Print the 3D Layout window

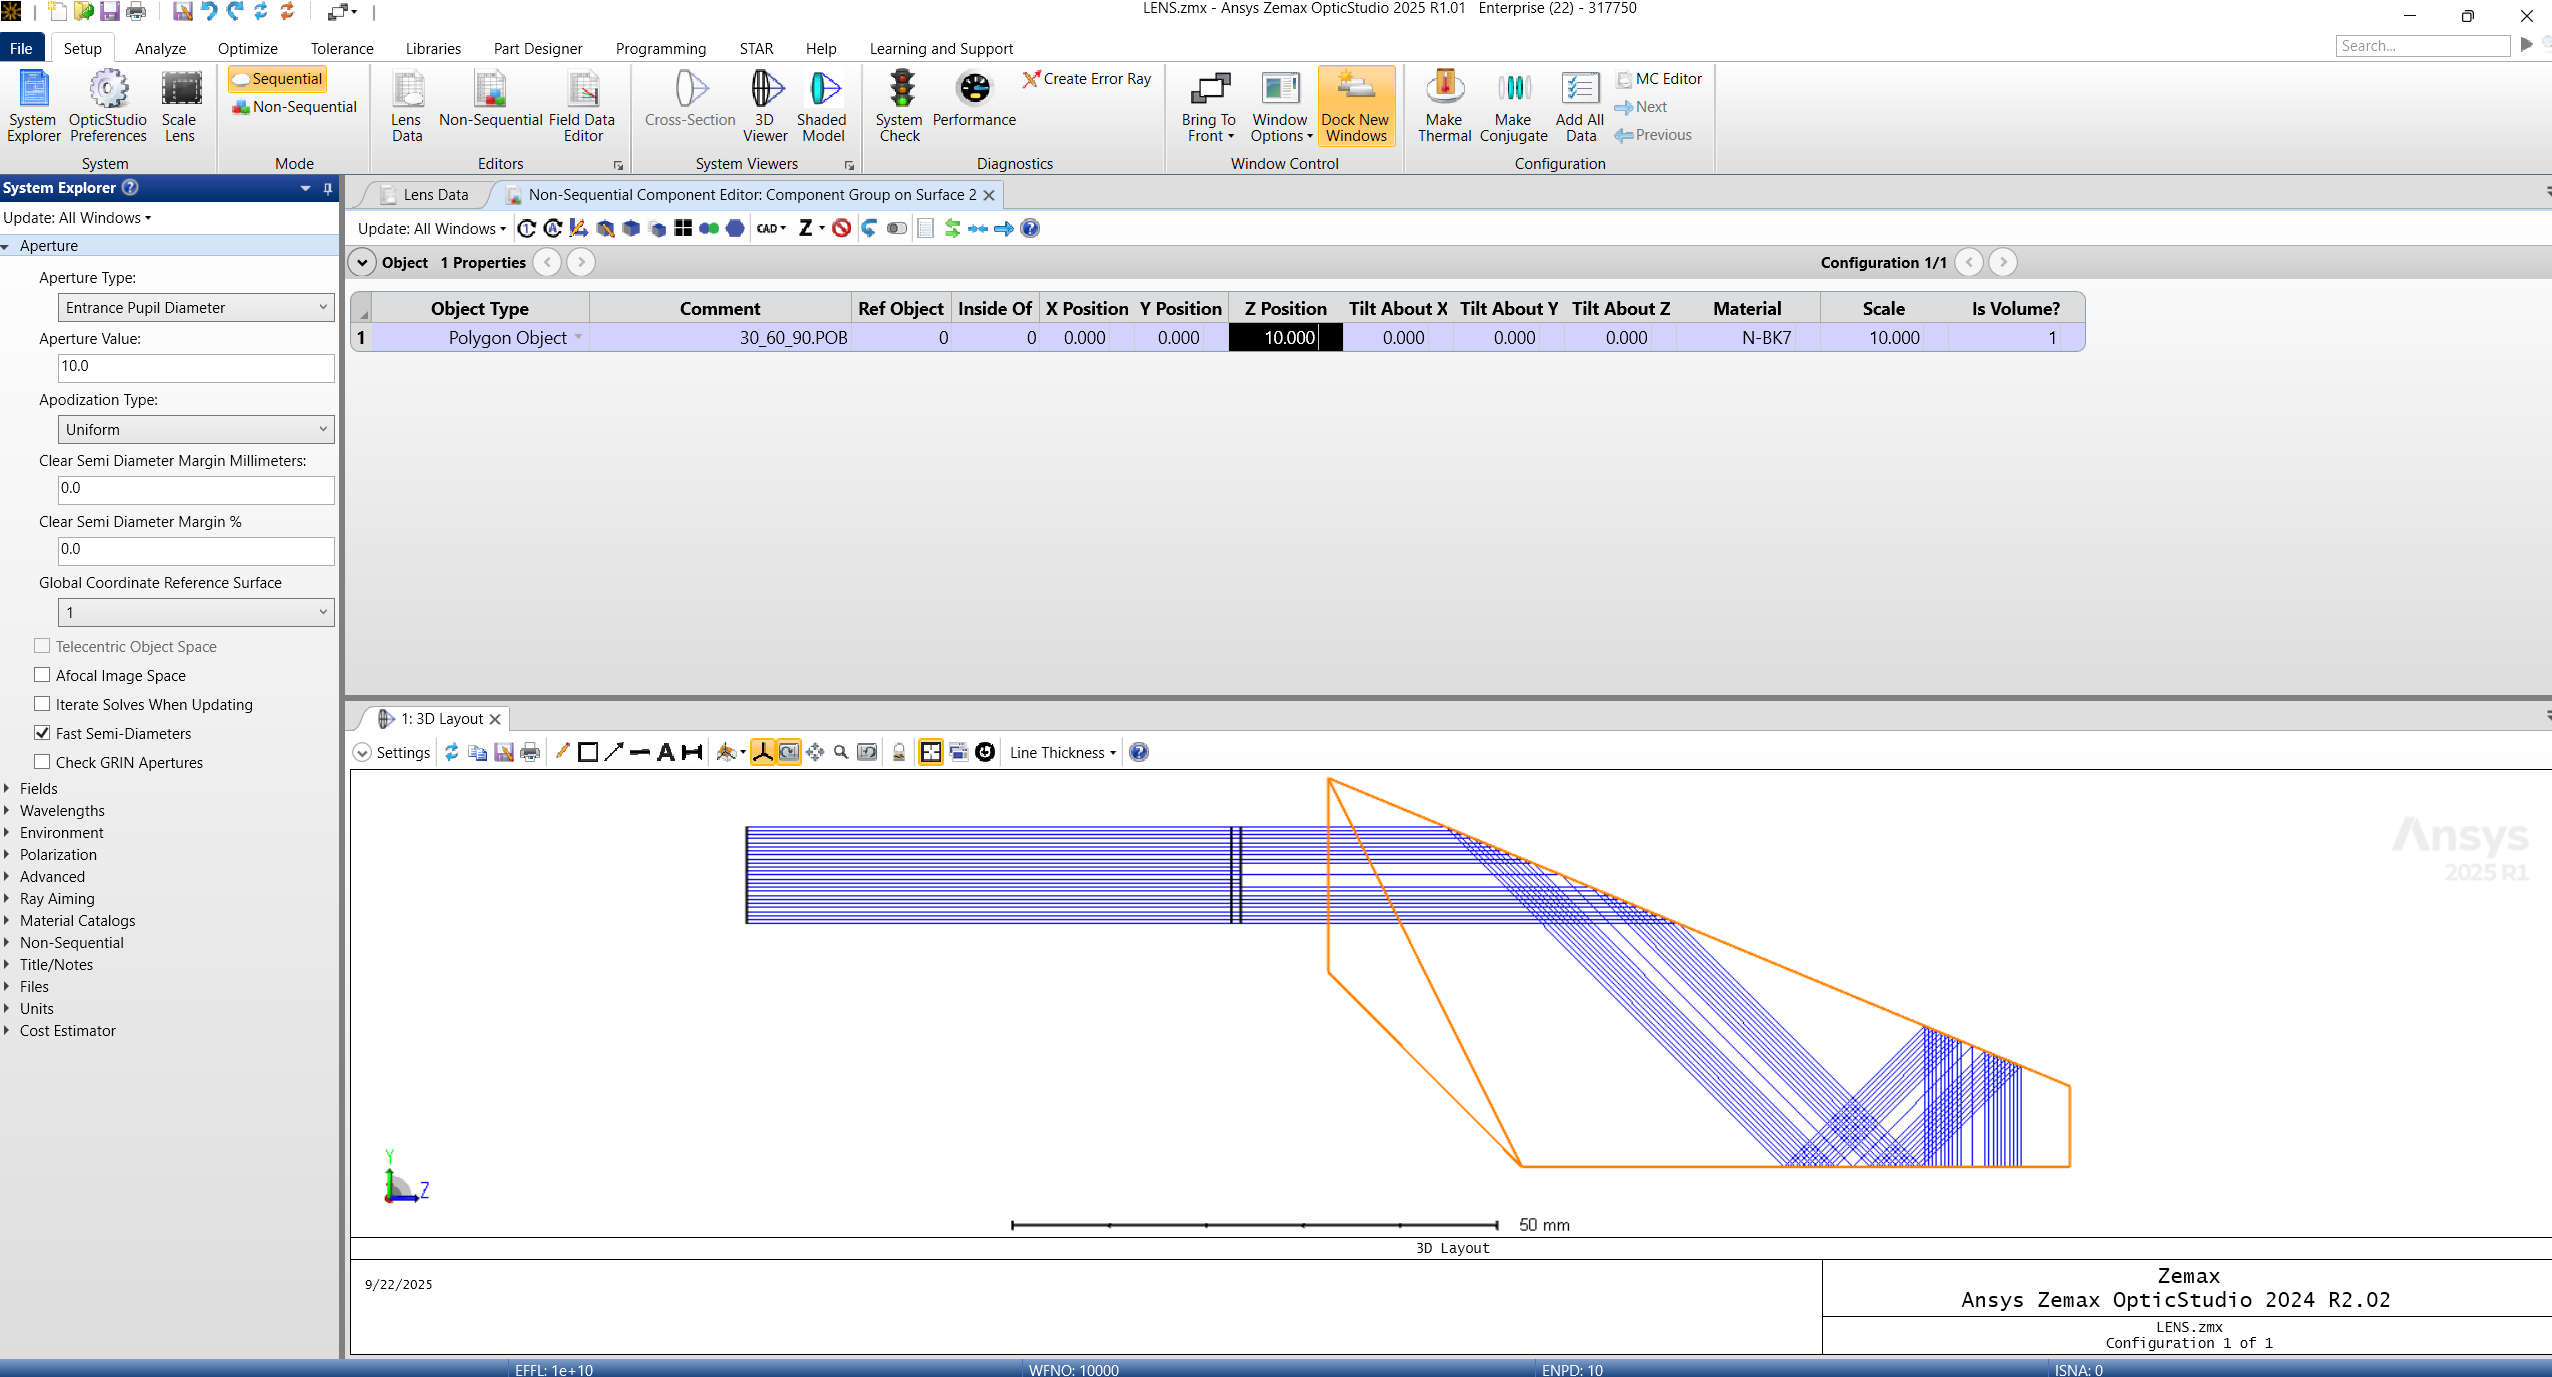530,752
